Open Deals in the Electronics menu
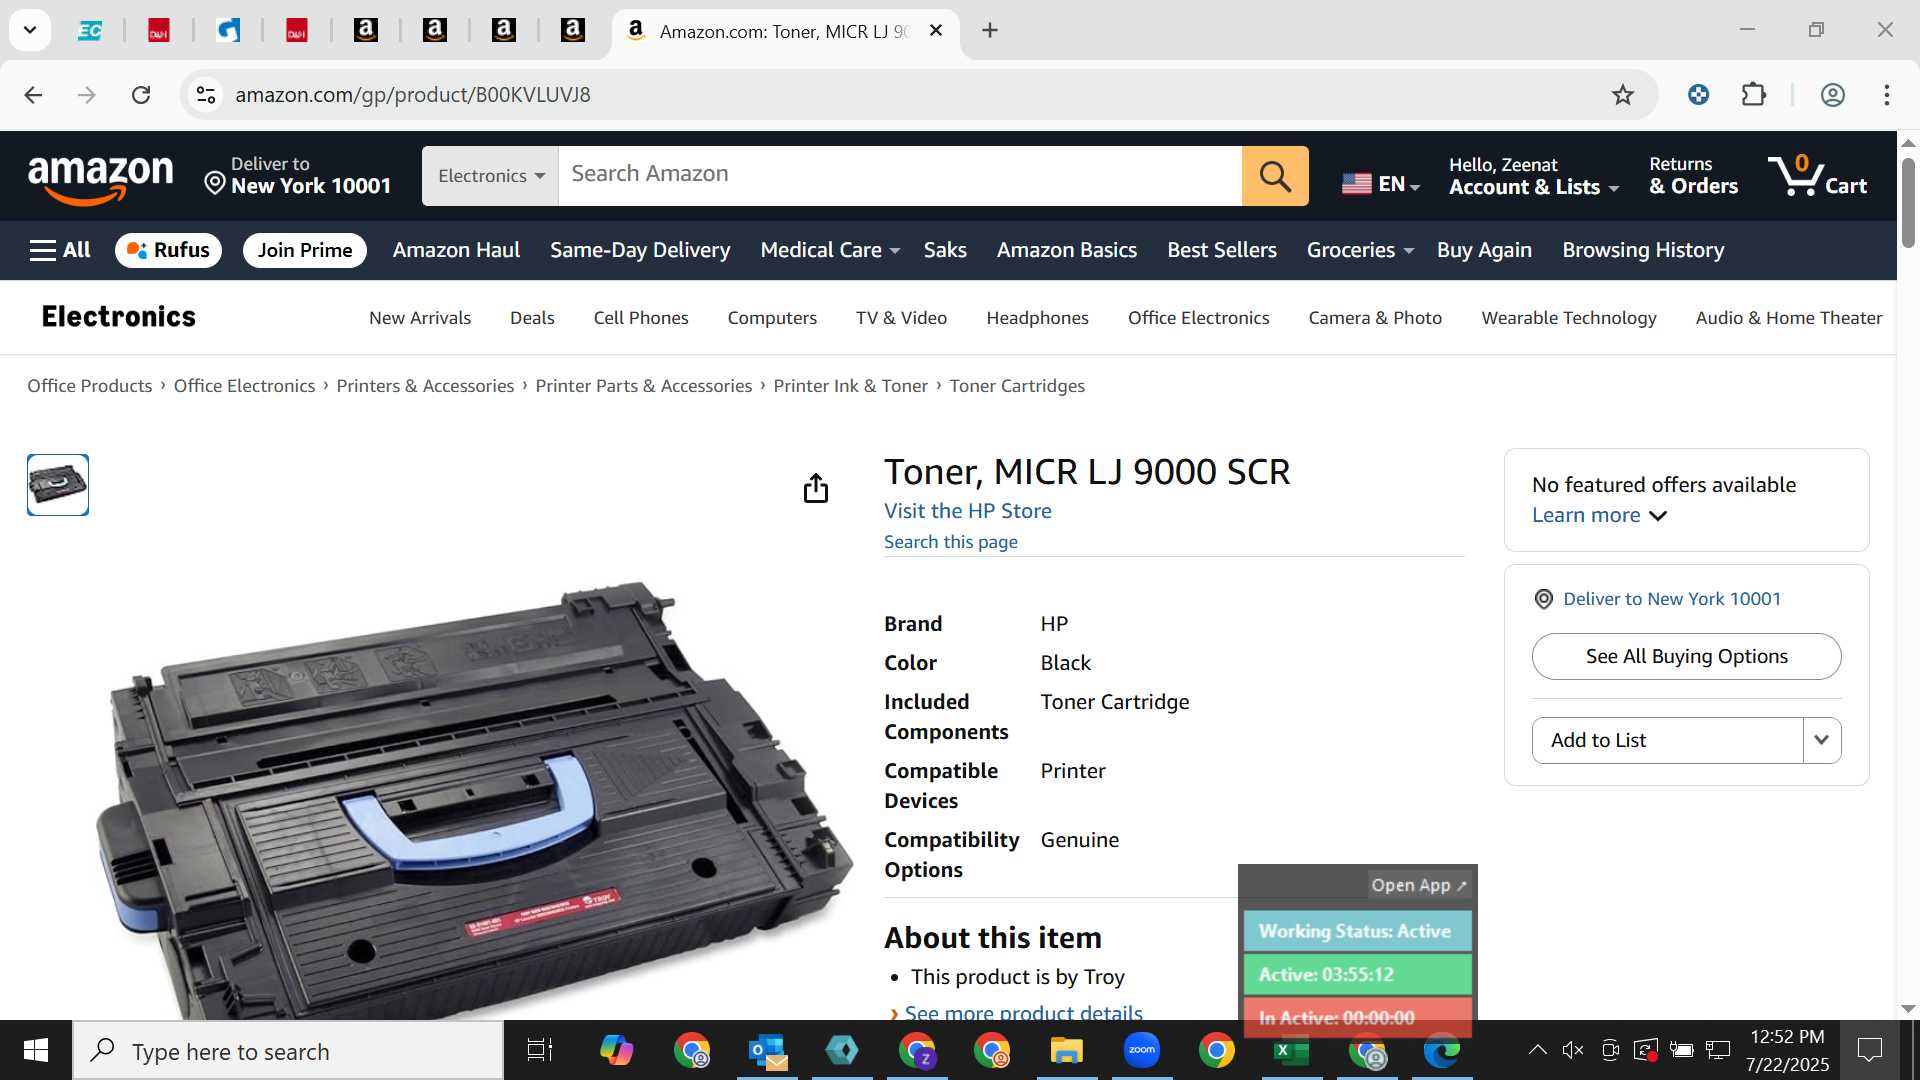Screen dimensions: 1920x1080 coord(532,318)
